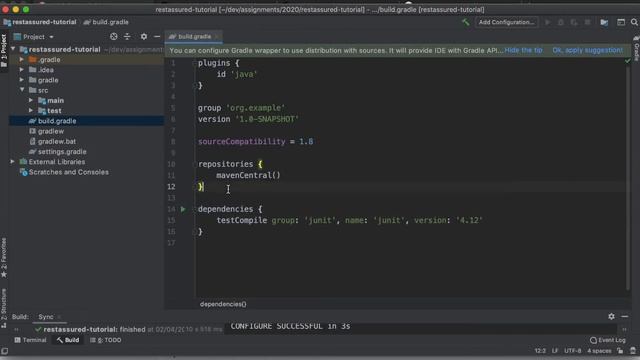The height and width of the screenshot is (360, 640).
Task: Click the Collapse All icon in Project panel
Action: pyautogui.click(x=127, y=37)
